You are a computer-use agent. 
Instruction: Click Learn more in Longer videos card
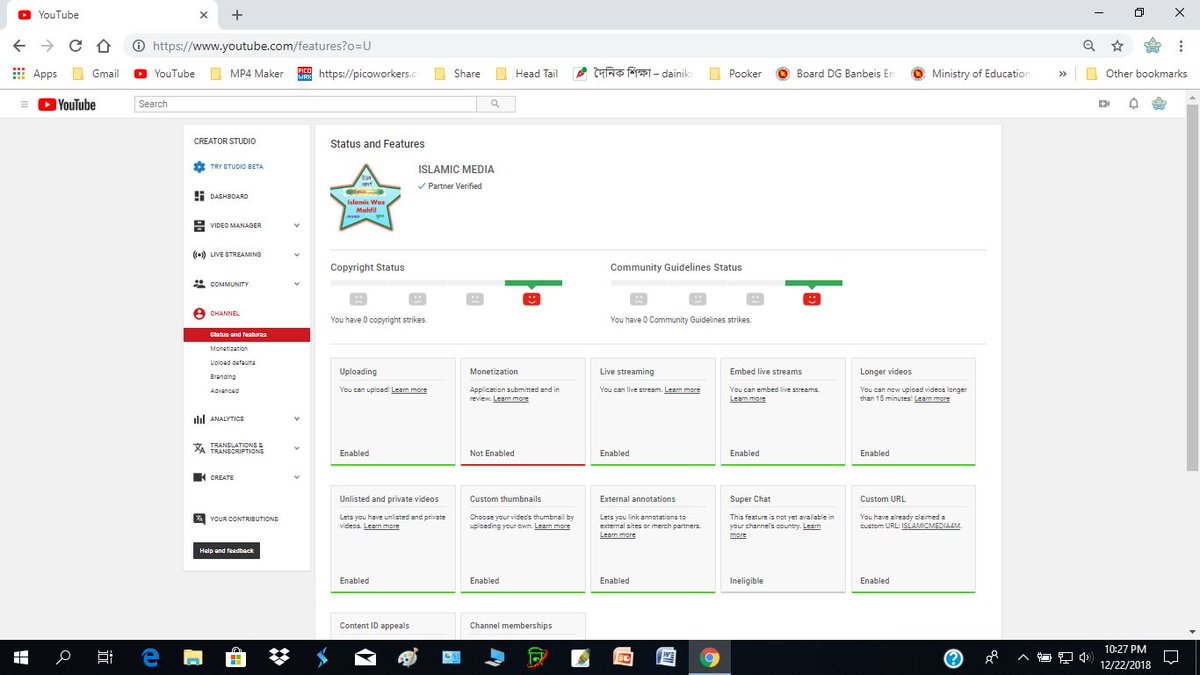[x=932, y=399]
